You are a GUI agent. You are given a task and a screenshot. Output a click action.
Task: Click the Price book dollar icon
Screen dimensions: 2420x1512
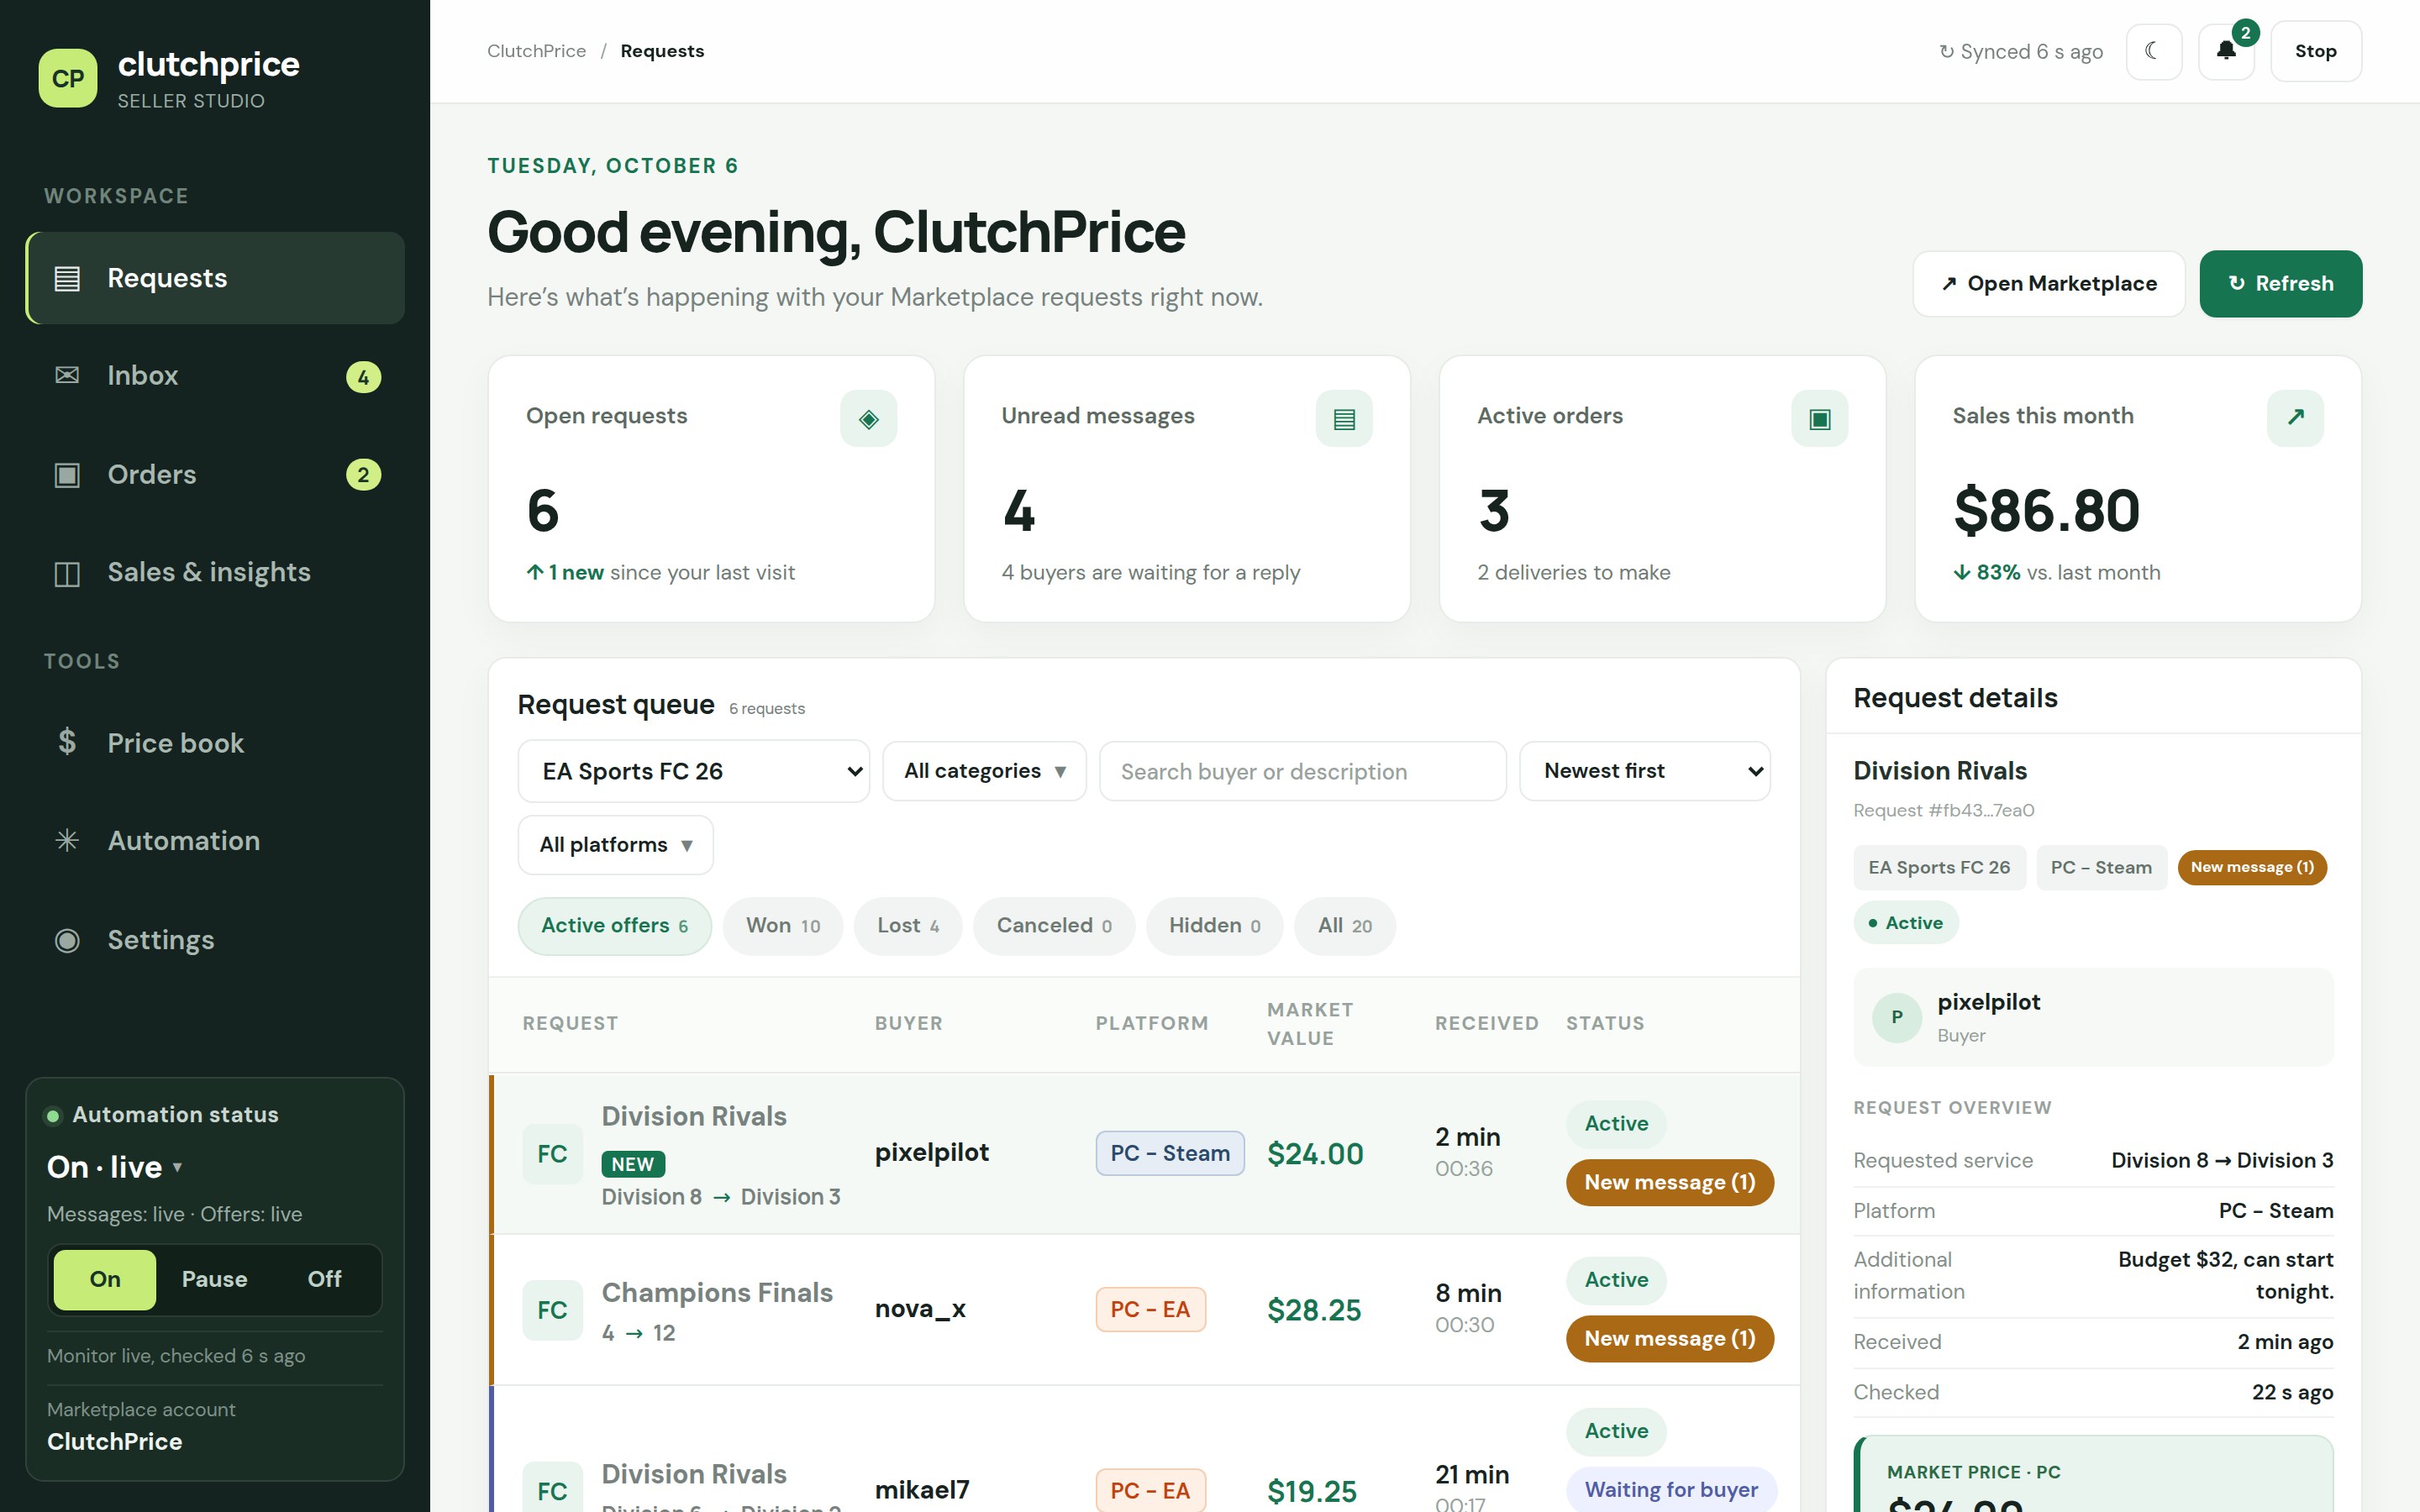point(67,742)
